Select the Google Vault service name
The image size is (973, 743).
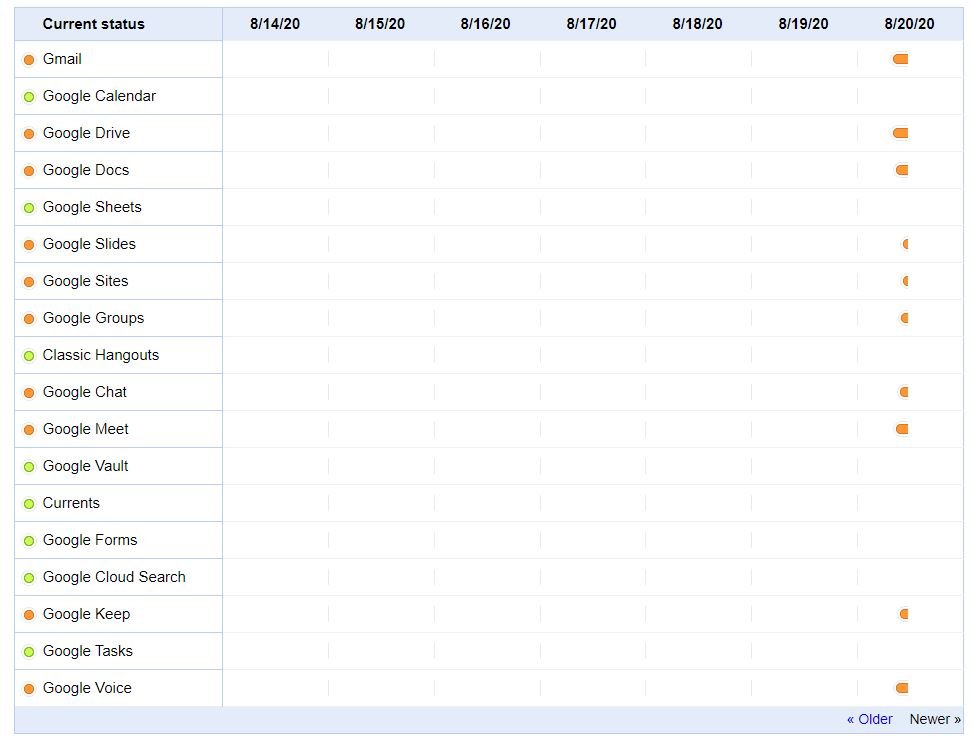85,466
